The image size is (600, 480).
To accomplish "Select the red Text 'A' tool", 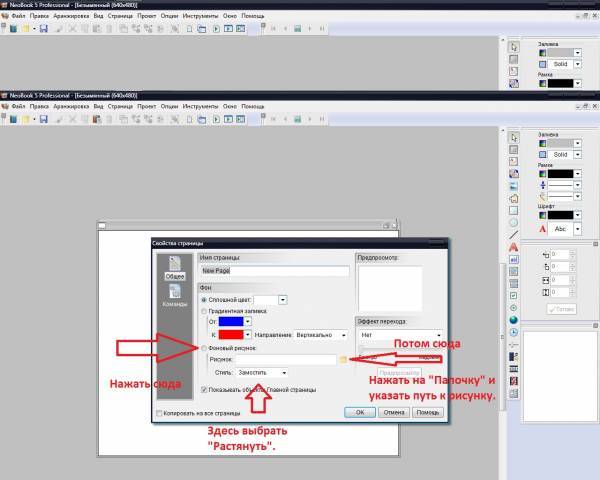I will [514, 246].
